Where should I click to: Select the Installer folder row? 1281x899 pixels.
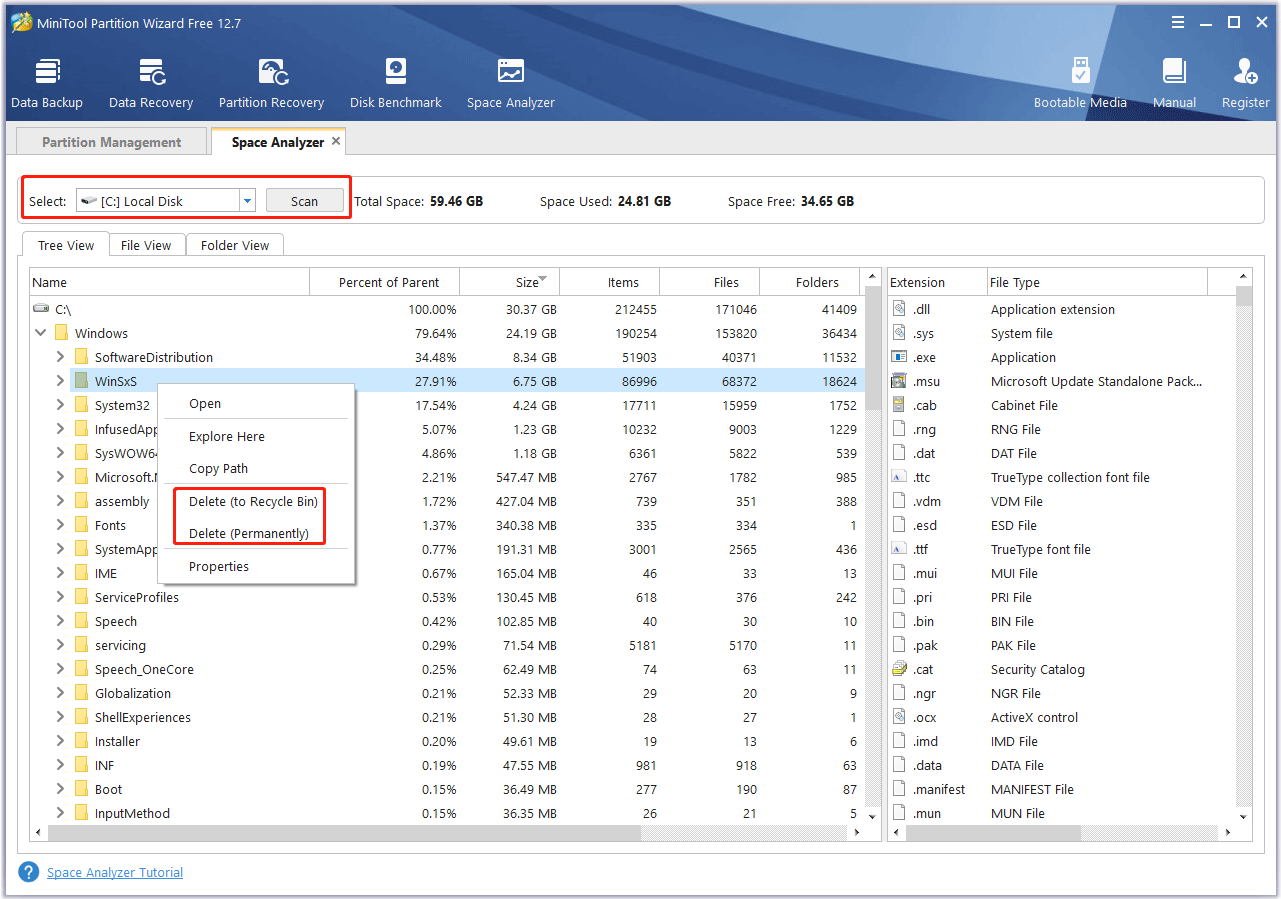coord(447,741)
